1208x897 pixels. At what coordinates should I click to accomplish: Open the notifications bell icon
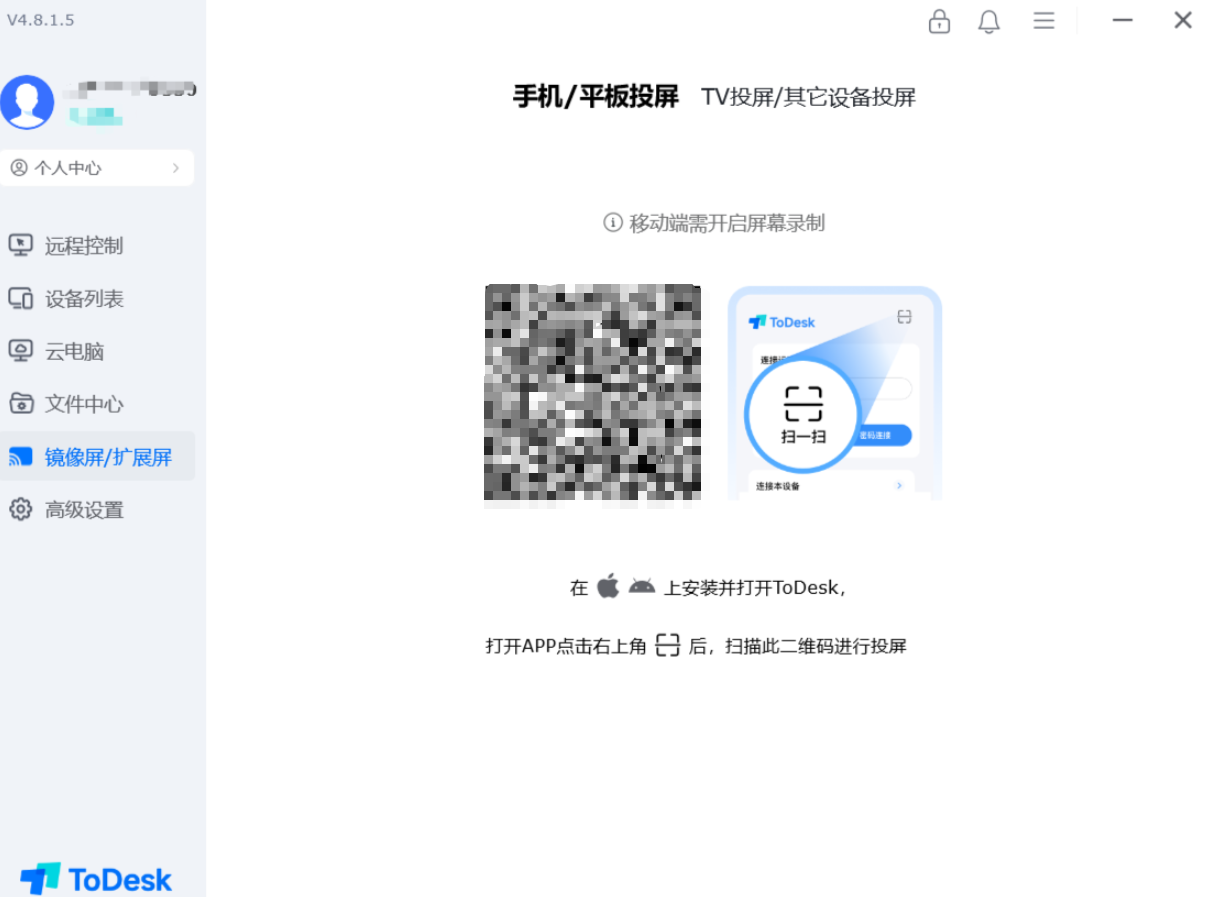989,21
